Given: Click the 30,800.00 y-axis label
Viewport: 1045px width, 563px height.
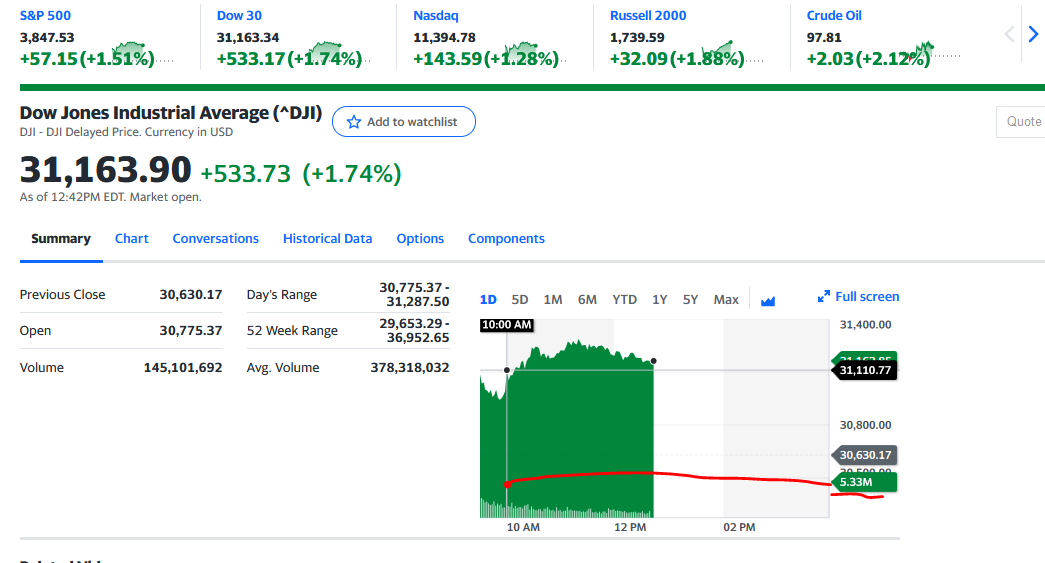Looking at the screenshot, I should [865, 425].
